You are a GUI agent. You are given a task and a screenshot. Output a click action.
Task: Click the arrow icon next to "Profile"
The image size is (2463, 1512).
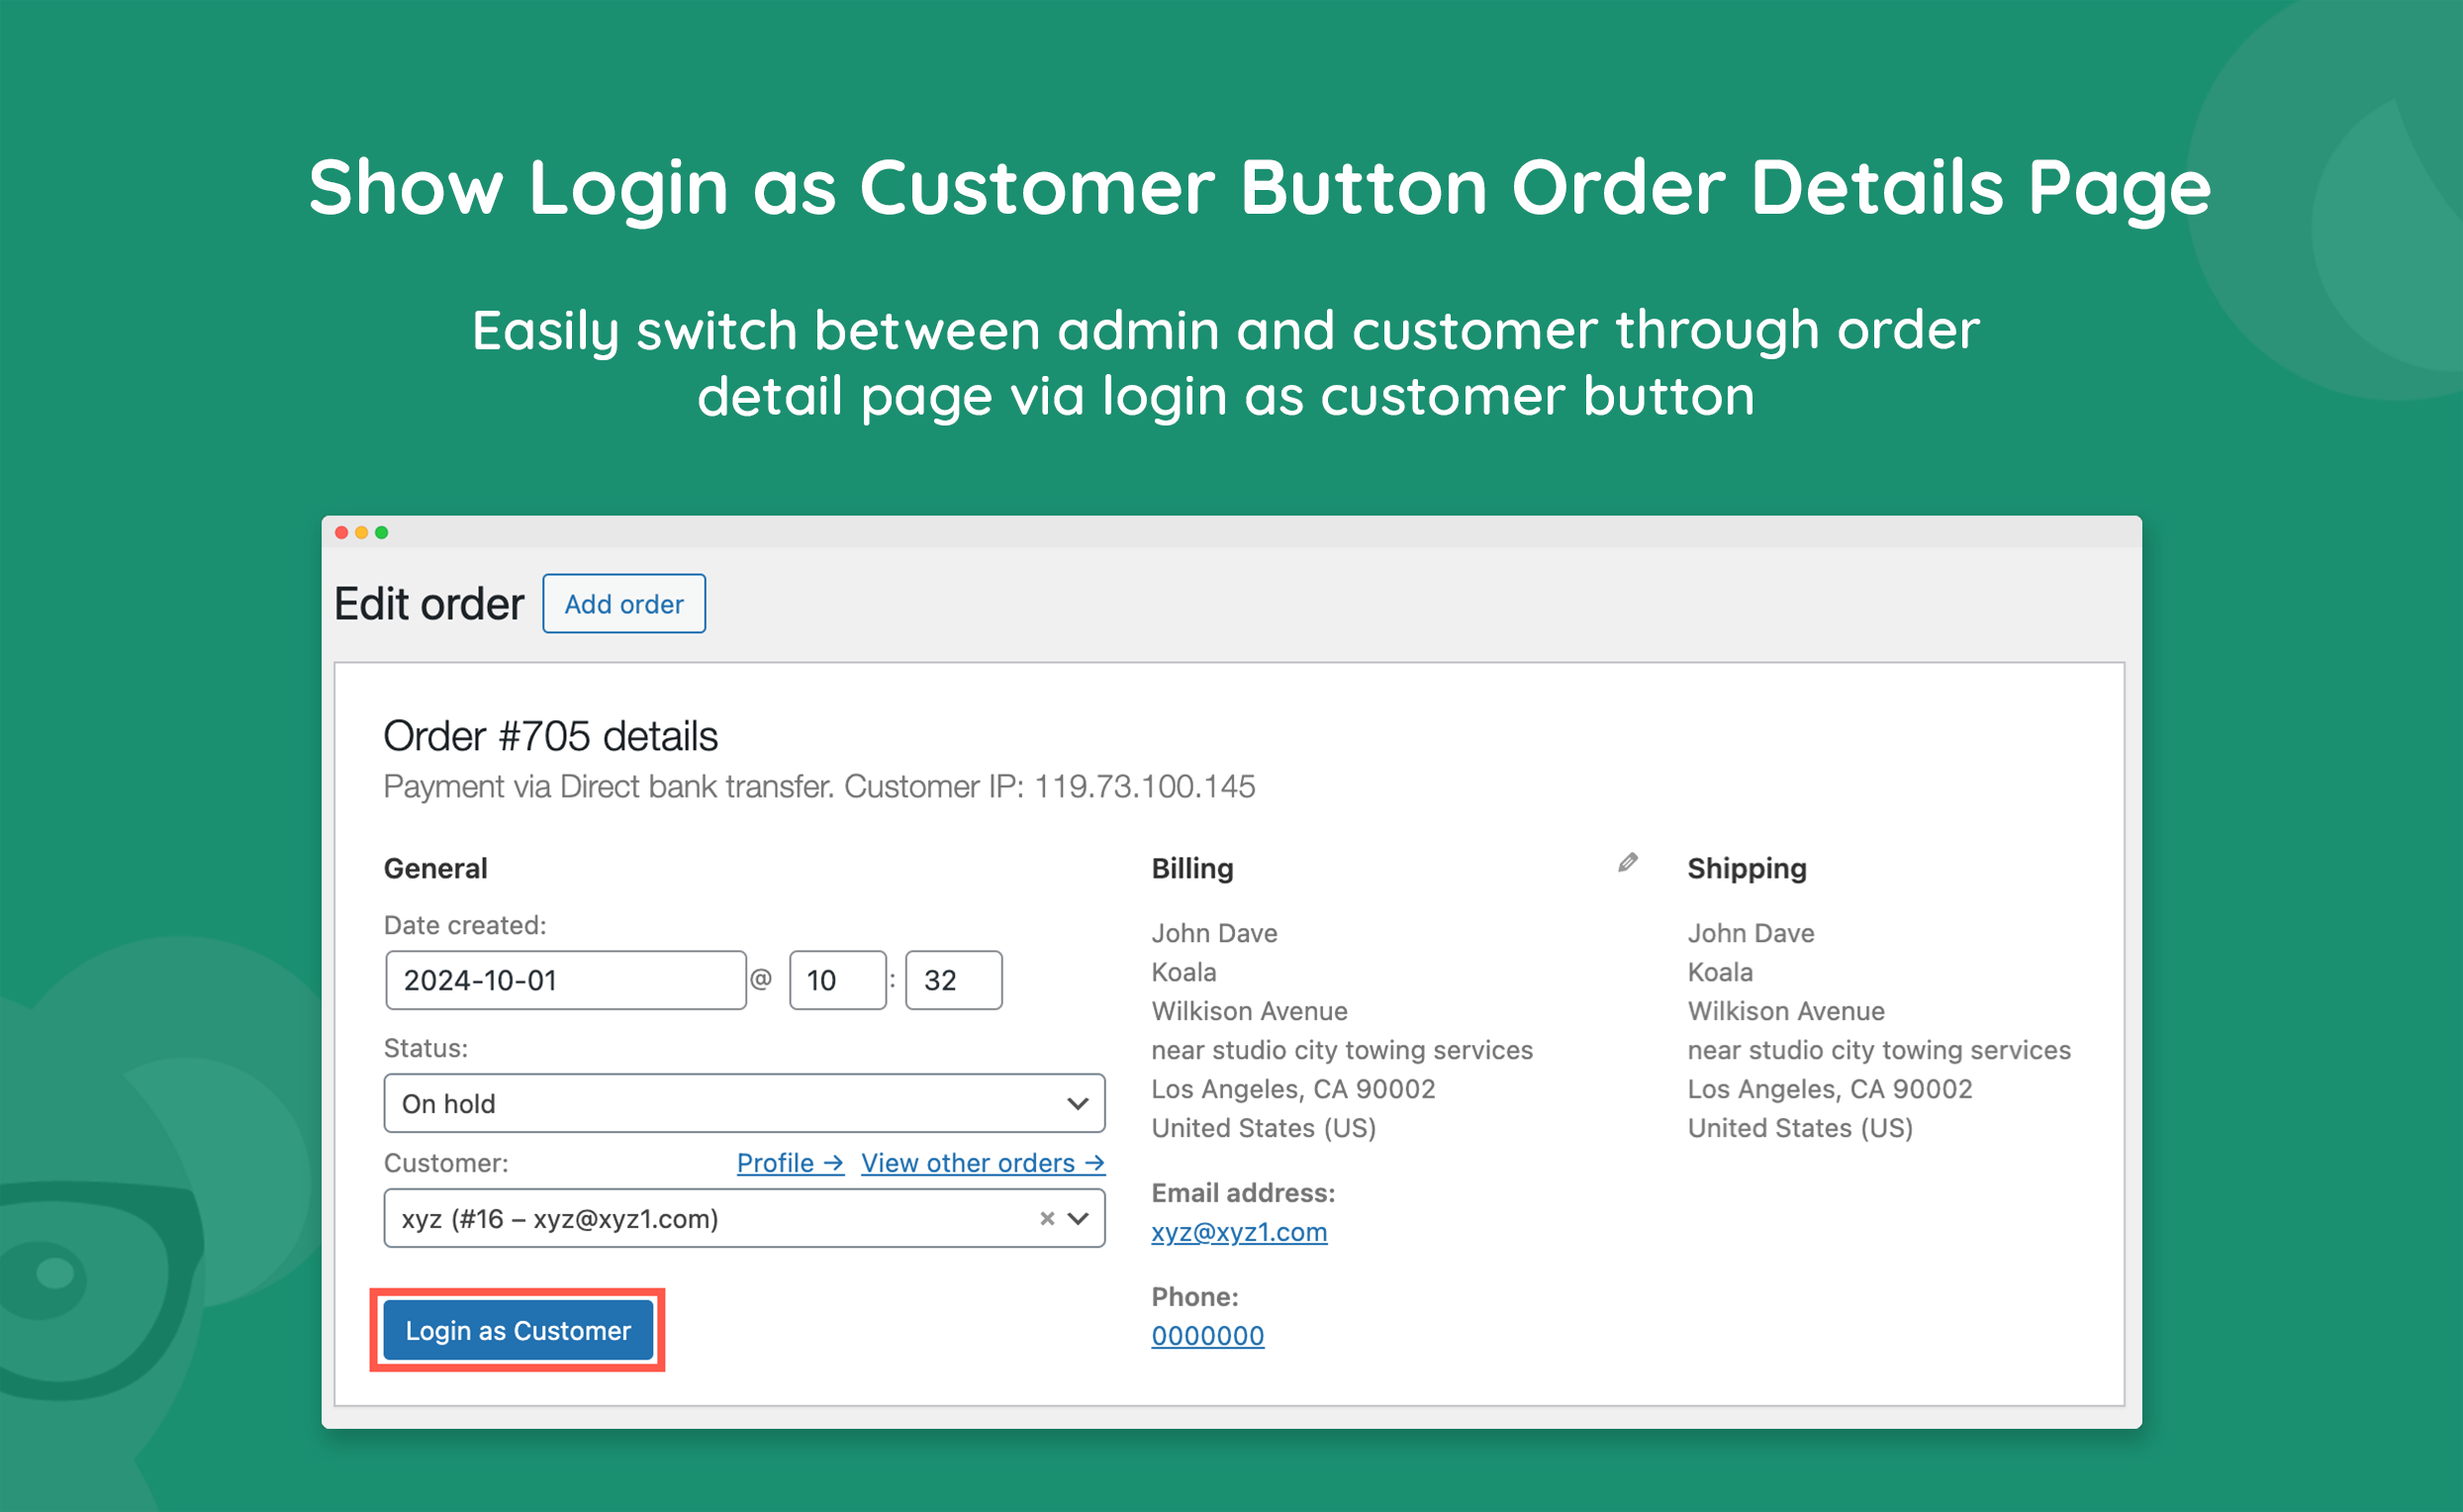coord(834,1163)
